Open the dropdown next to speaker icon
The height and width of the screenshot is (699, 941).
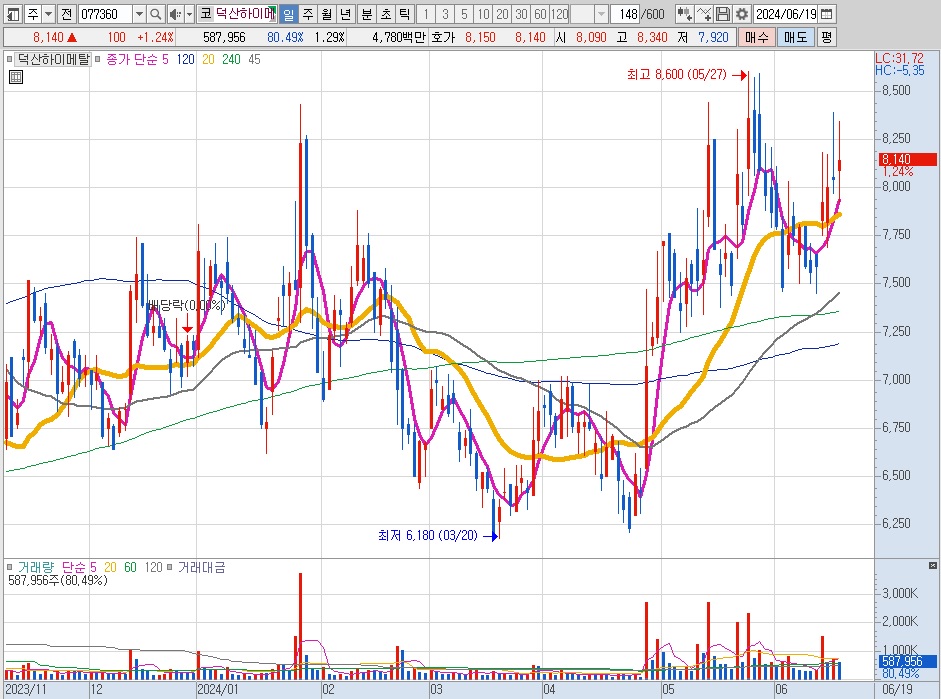coord(189,14)
